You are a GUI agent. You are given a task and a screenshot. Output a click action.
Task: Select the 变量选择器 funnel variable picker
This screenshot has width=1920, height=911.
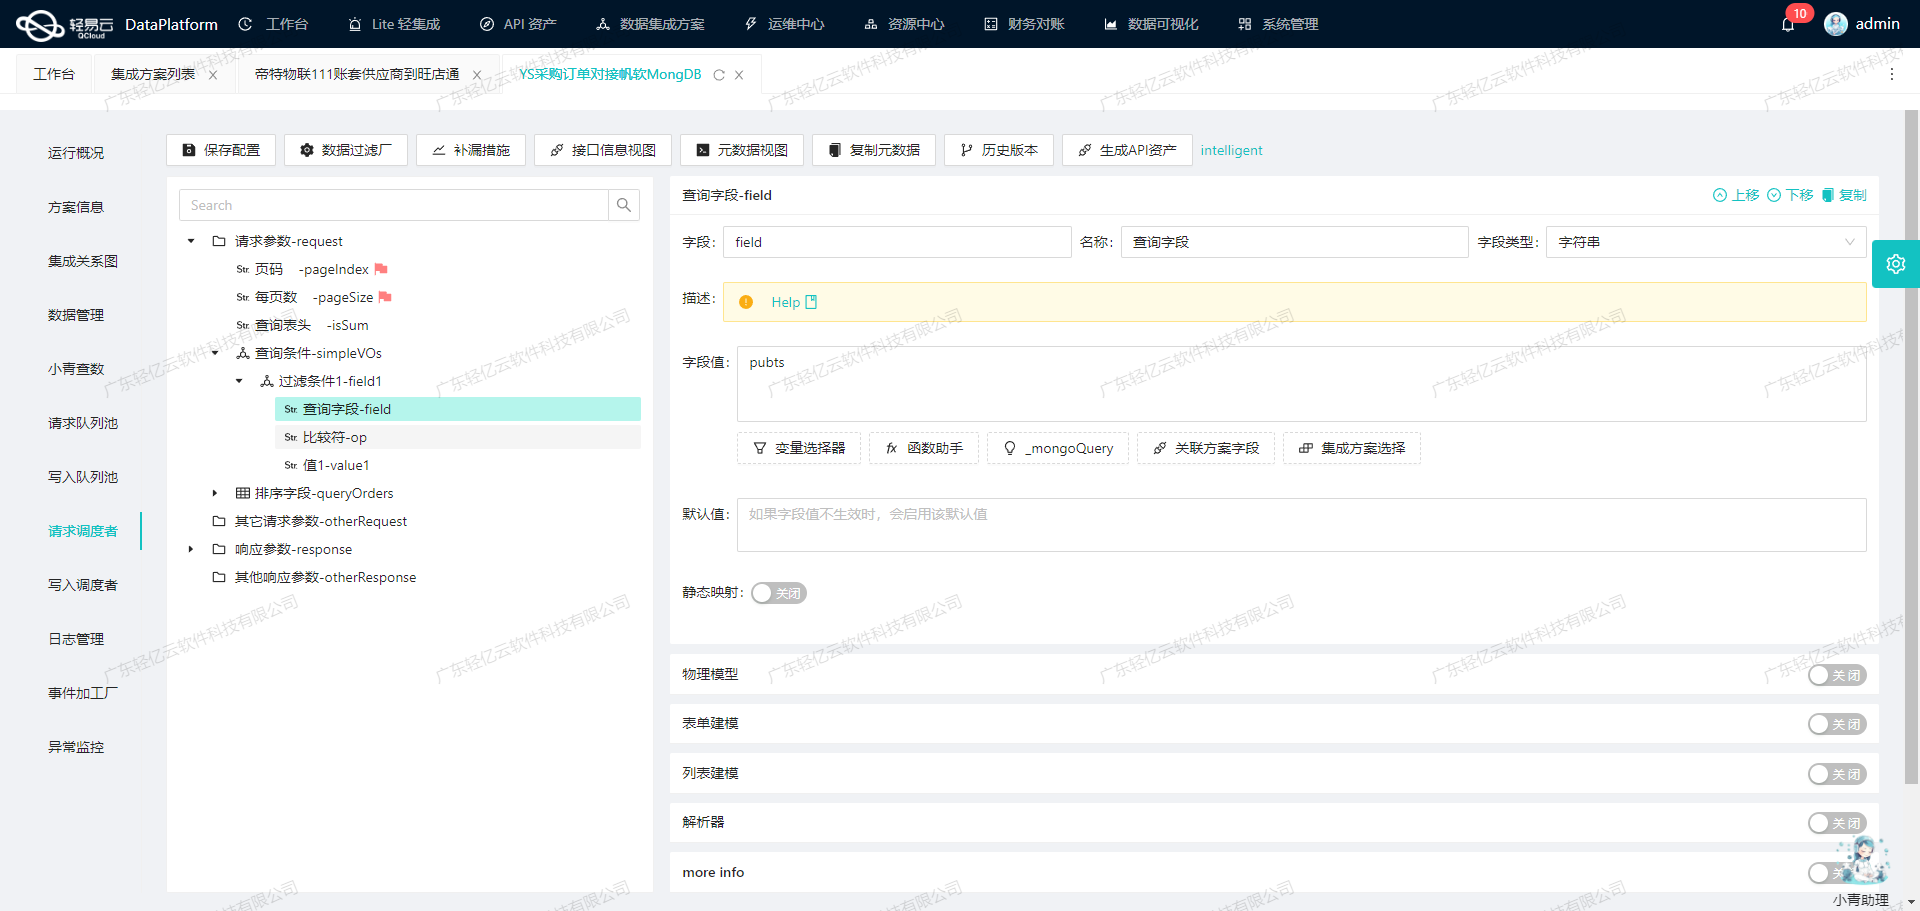coord(798,448)
